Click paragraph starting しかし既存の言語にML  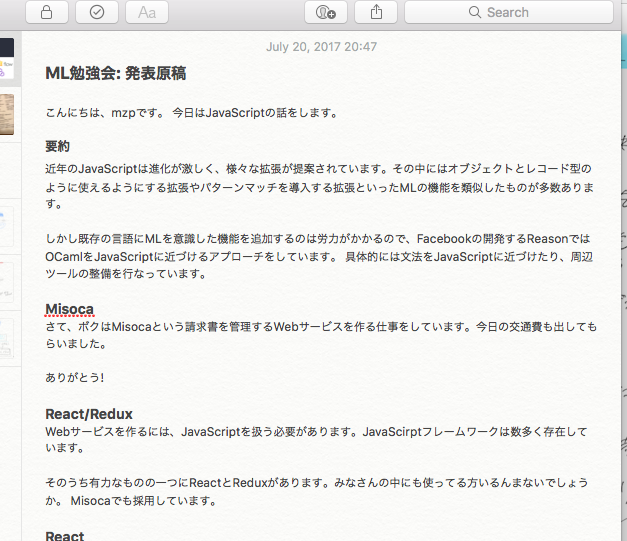click(x=319, y=256)
